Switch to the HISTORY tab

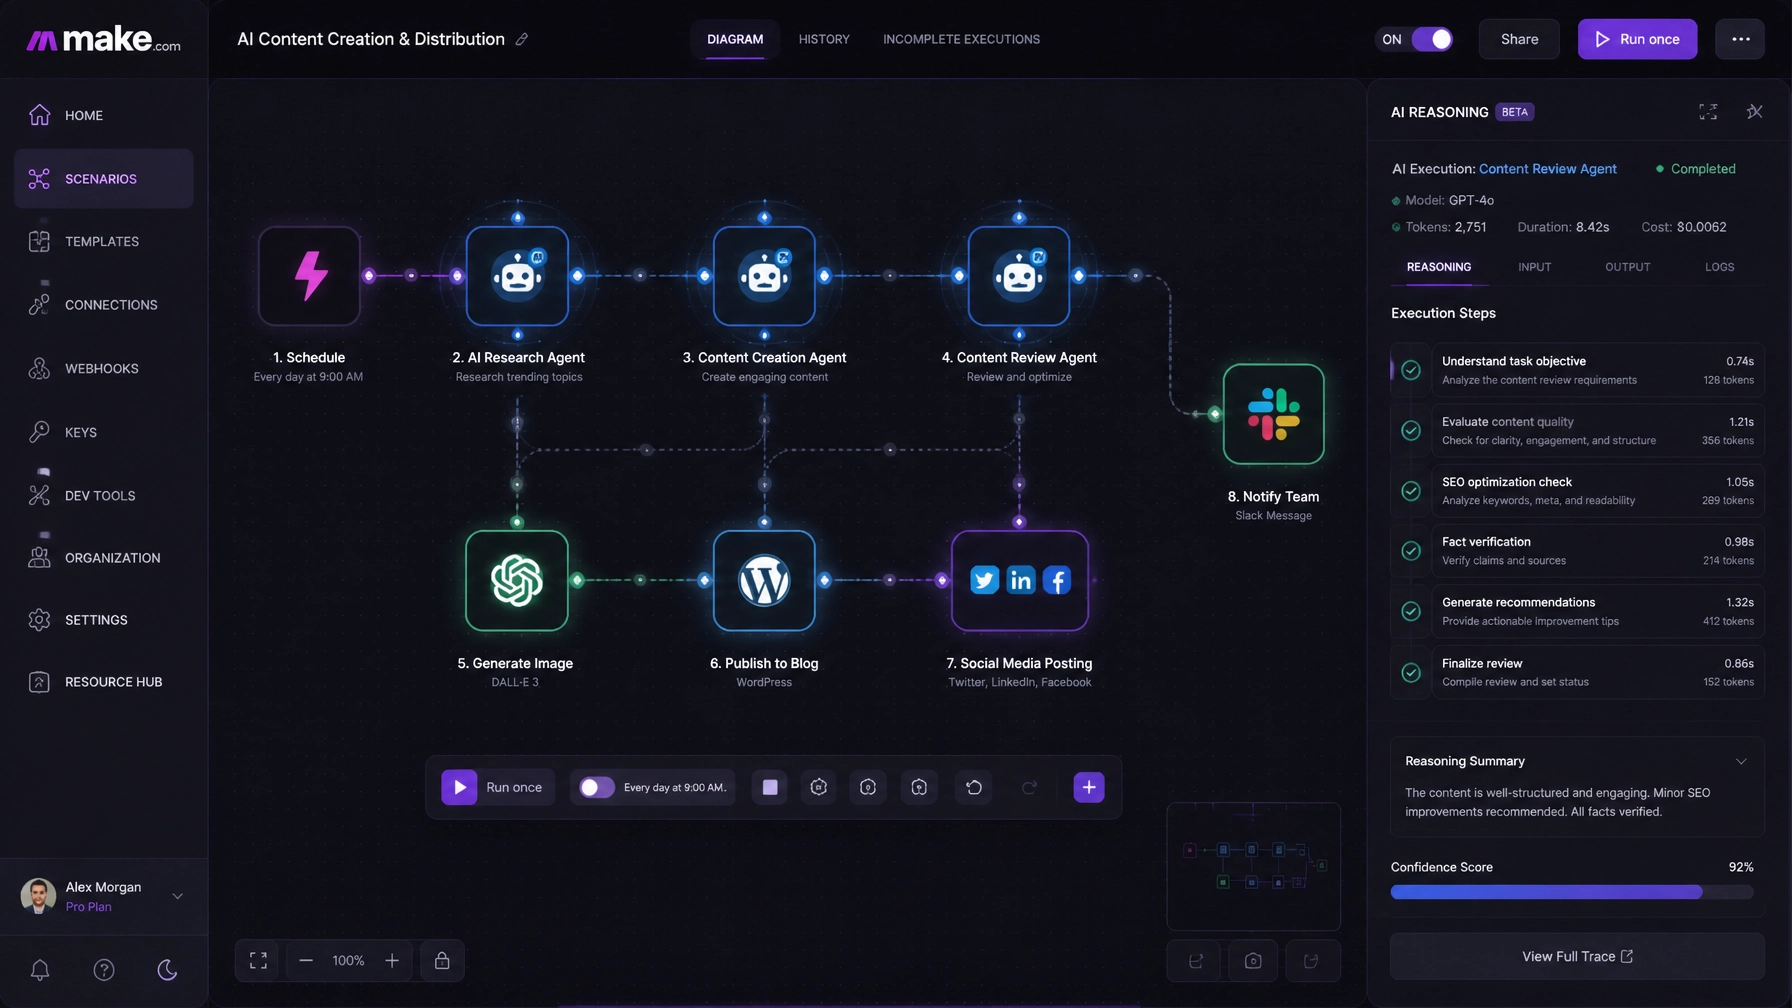824,39
